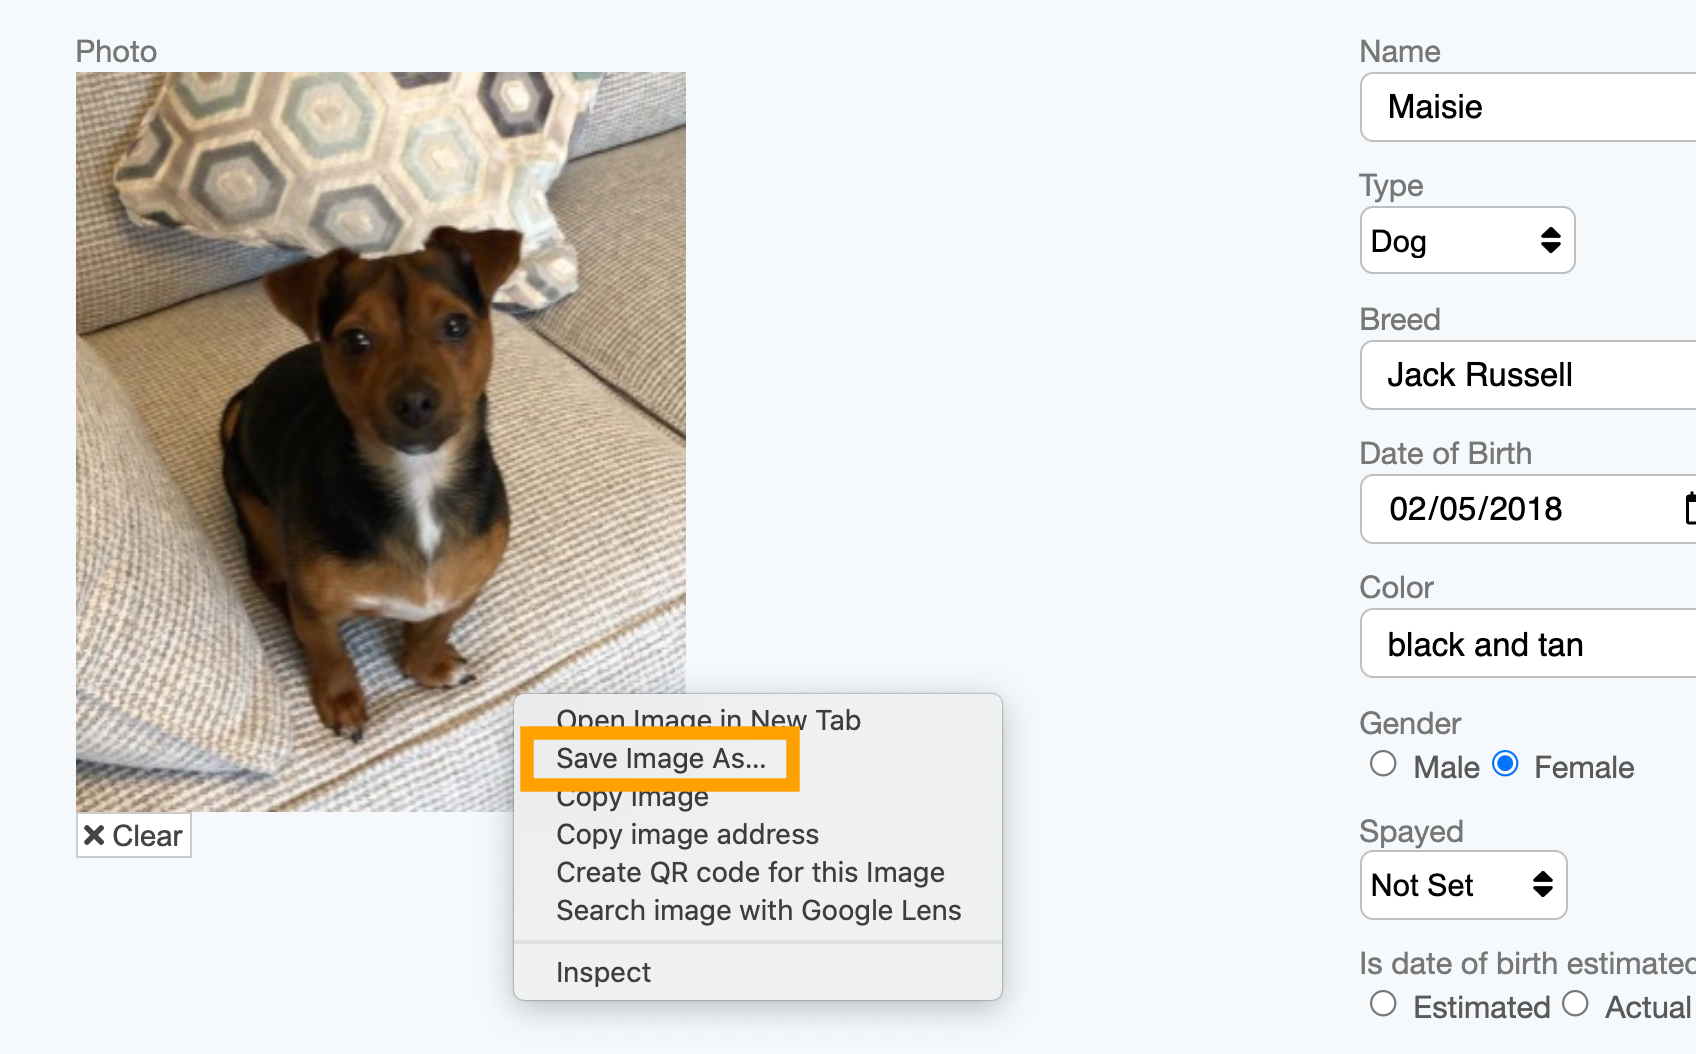Image resolution: width=1696 pixels, height=1054 pixels.
Task: Click the Jack Russell breed field
Action: click(1528, 375)
